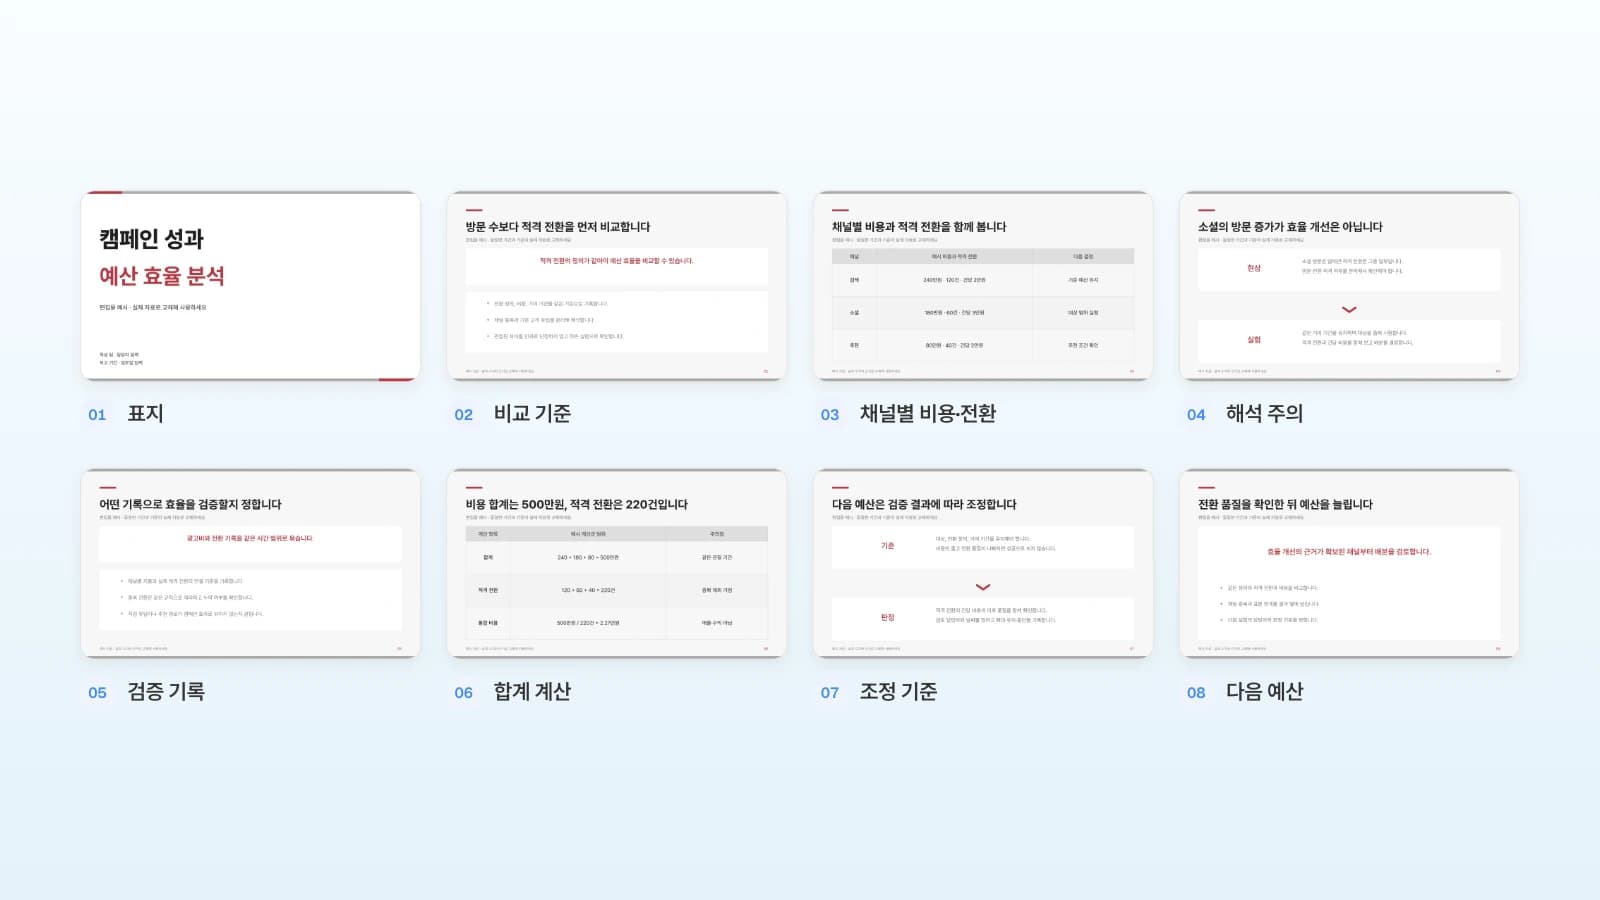Click the red subtitle 예산 효율 분석

(x=162, y=276)
